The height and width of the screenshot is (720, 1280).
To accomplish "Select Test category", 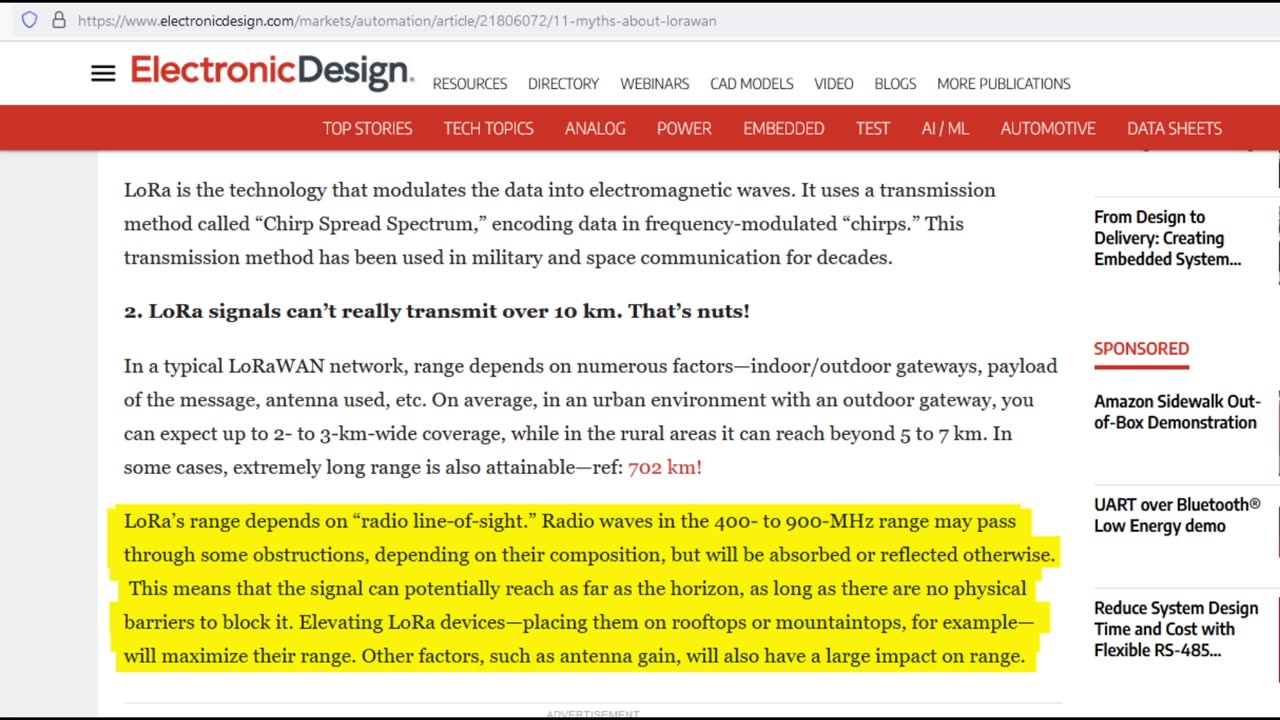I will pyautogui.click(x=873, y=128).
